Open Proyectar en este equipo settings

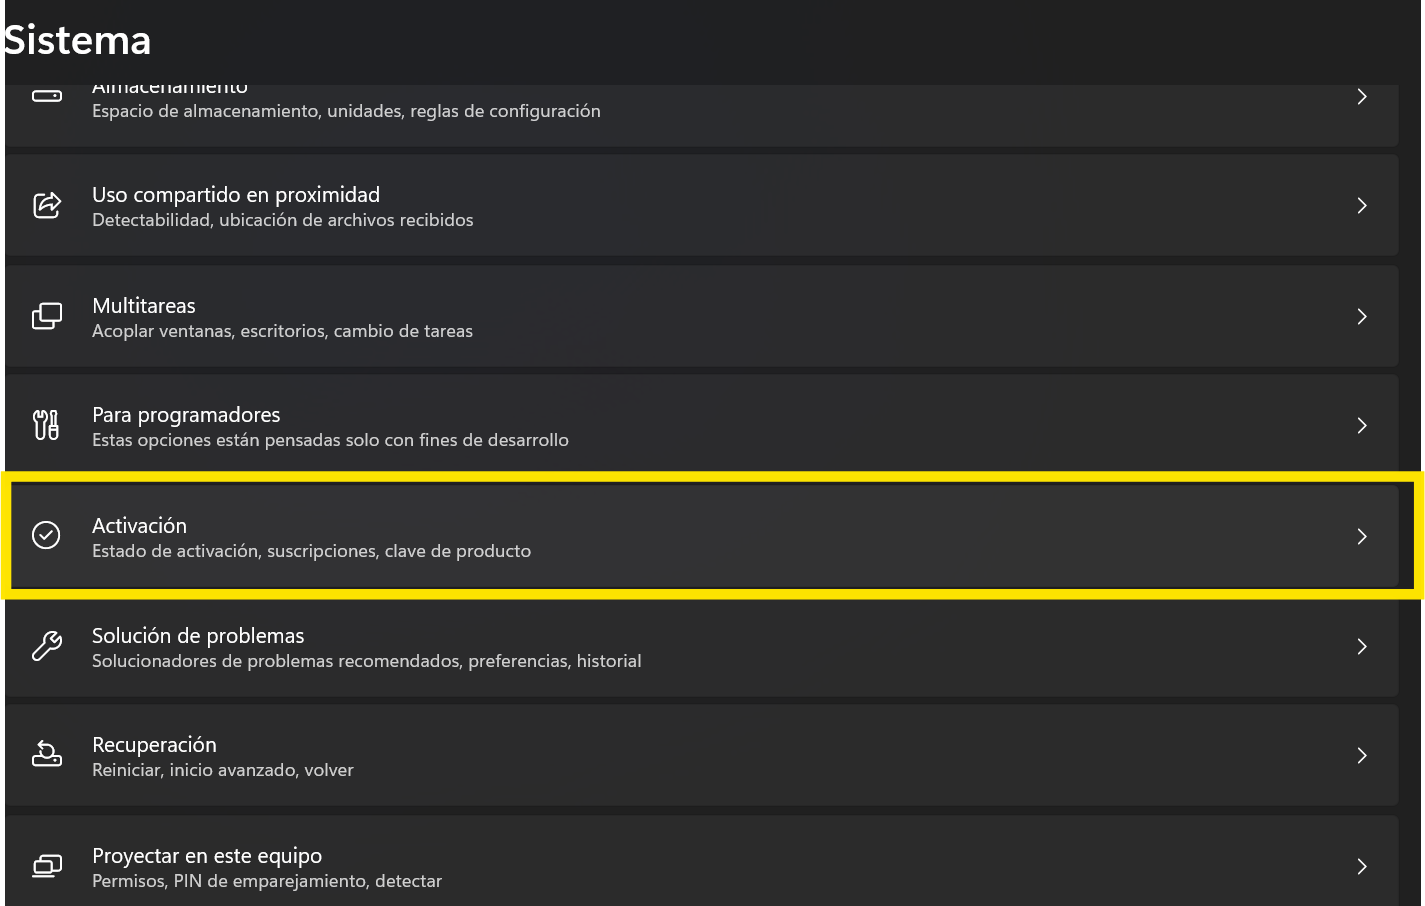coord(700,865)
